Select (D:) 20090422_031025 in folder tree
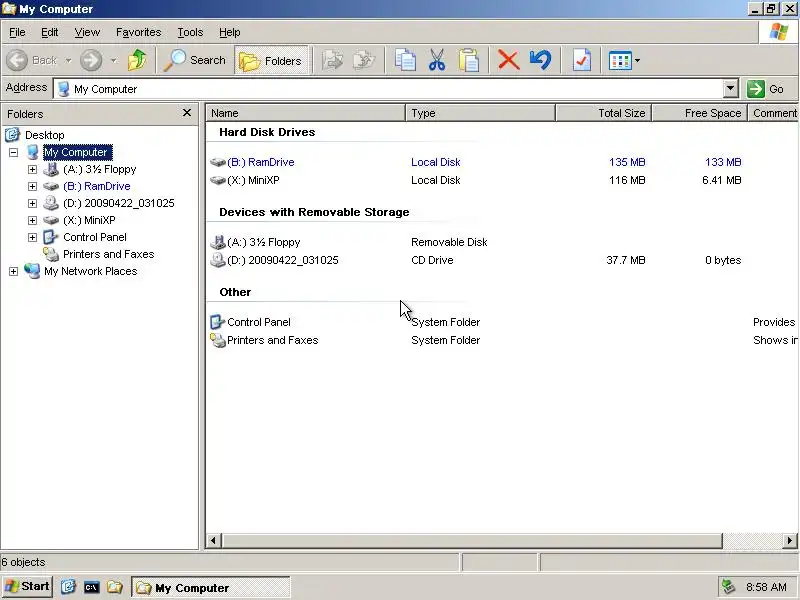 click(x=119, y=203)
